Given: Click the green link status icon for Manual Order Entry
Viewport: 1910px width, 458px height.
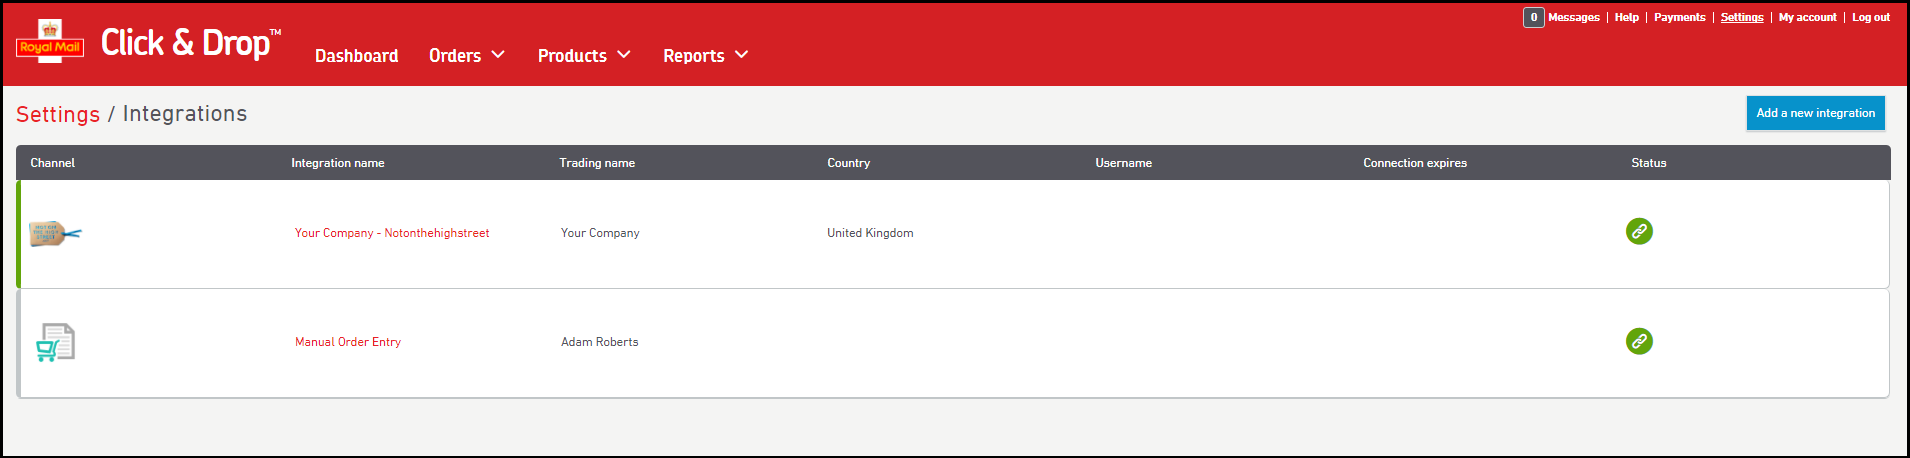Looking at the screenshot, I should (x=1638, y=342).
